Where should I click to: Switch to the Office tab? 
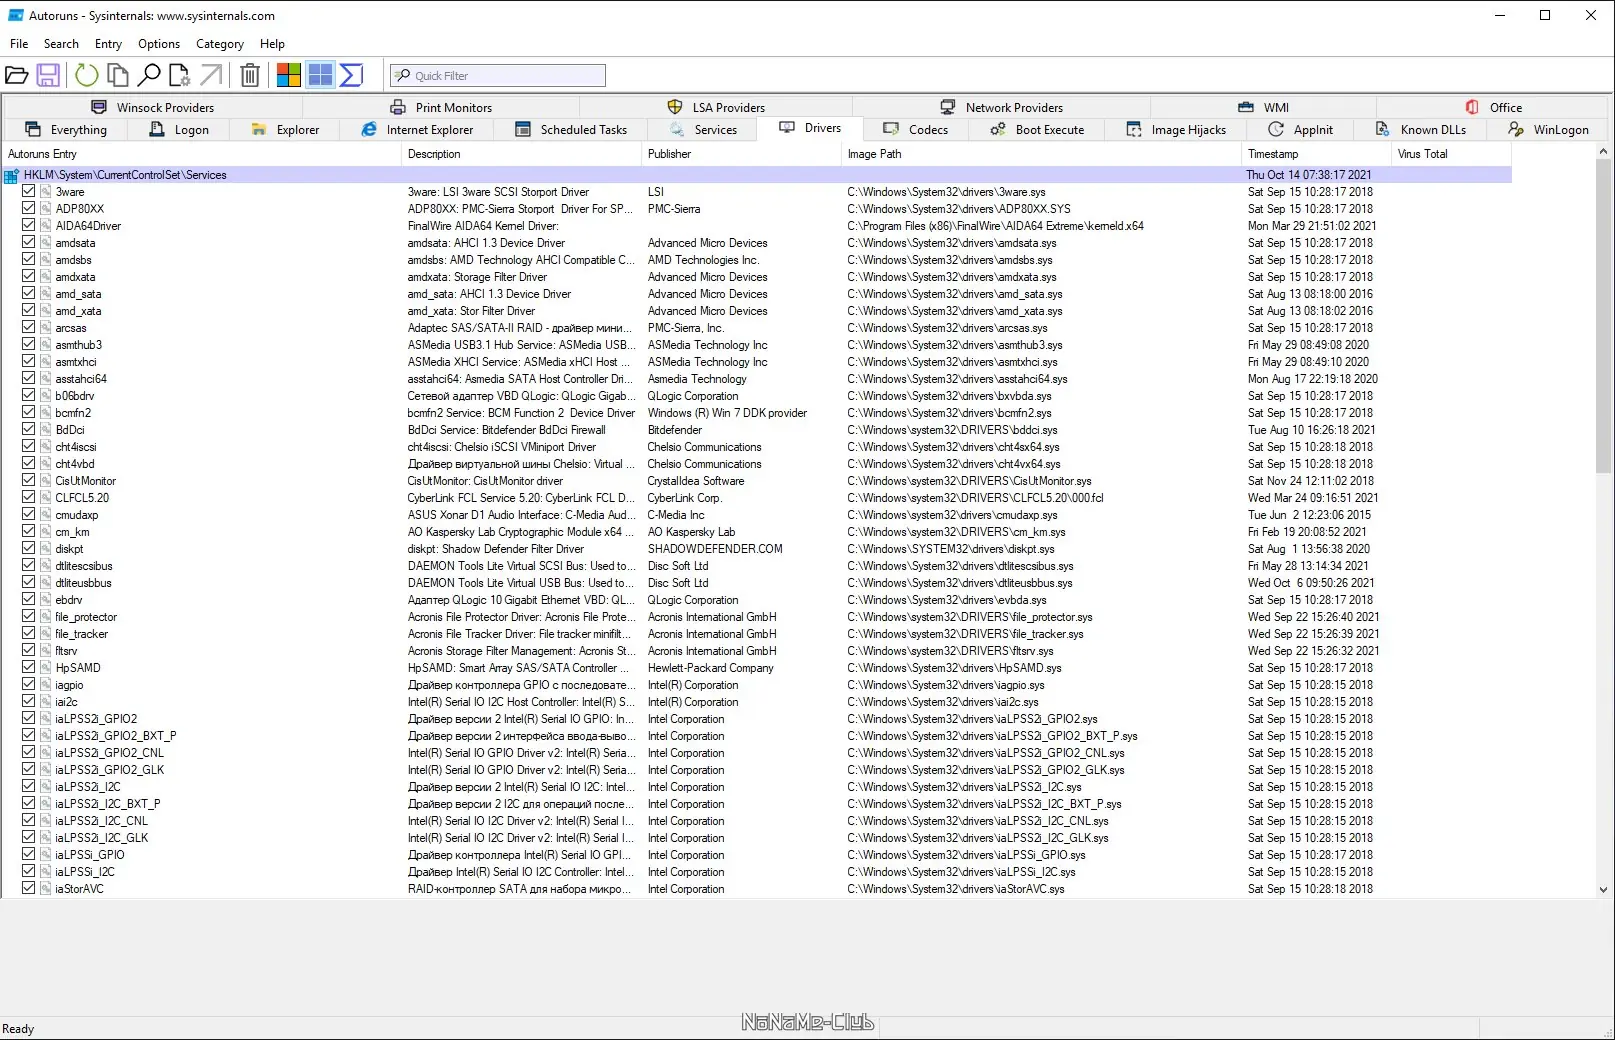click(x=1494, y=108)
